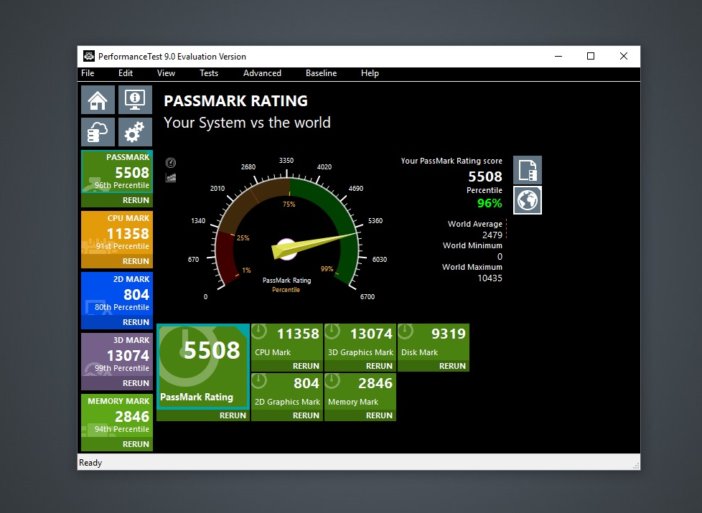Open the Baseline menu

pos(321,73)
